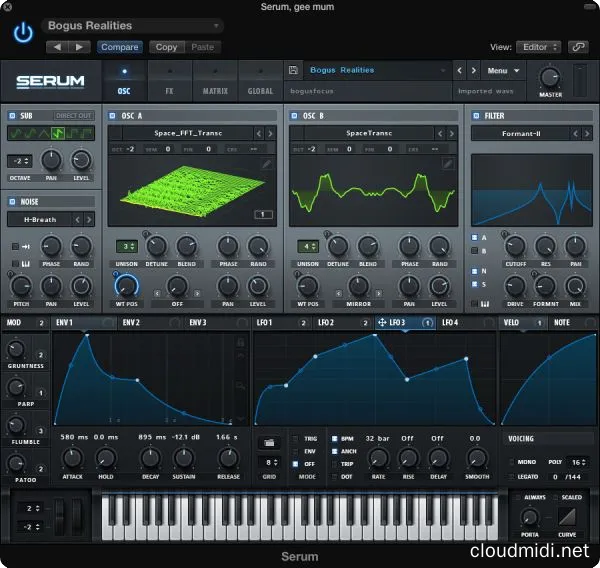
Task: Click the plugin power bypass icon
Action: (x=23, y=34)
